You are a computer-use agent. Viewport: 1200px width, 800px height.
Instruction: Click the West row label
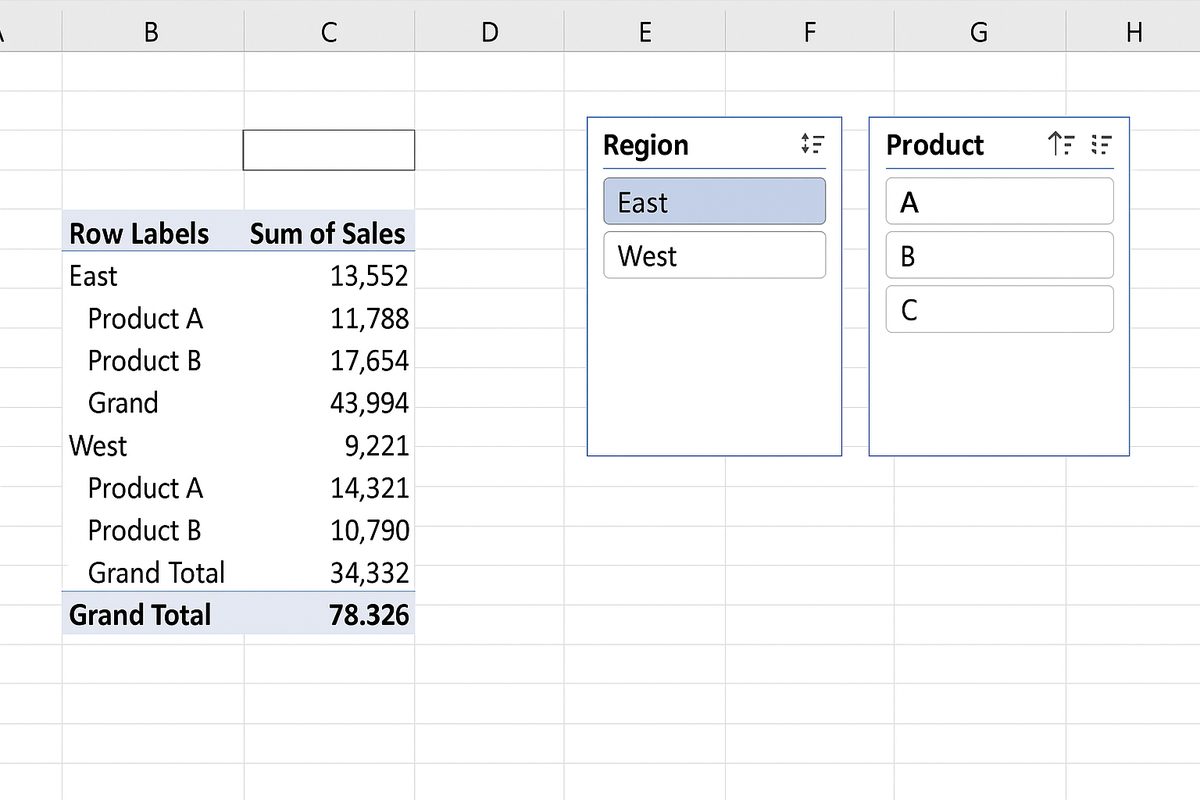click(x=98, y=445)
